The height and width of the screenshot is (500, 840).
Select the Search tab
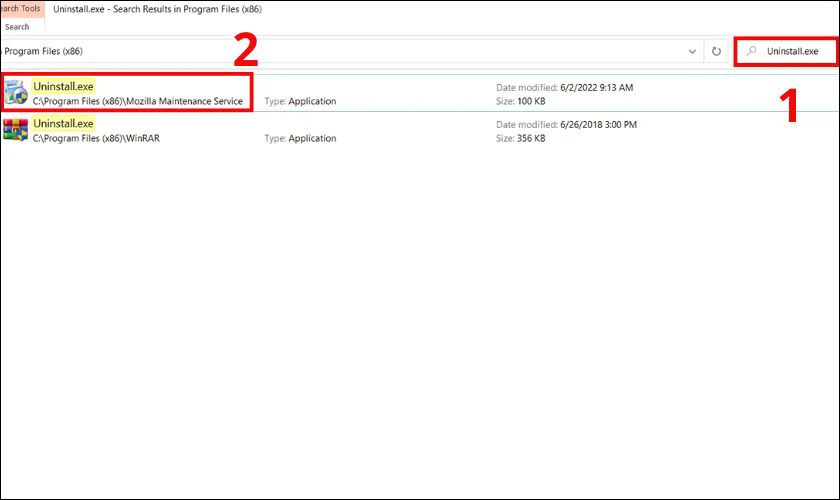[17, 27]
